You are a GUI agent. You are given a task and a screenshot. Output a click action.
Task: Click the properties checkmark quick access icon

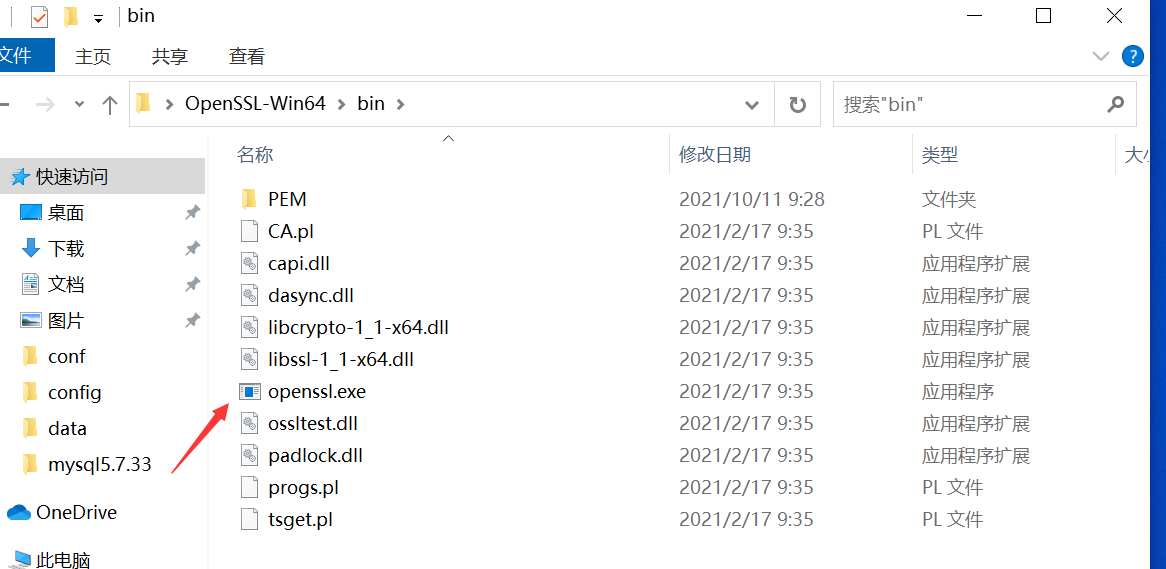[x=39, y=16]
